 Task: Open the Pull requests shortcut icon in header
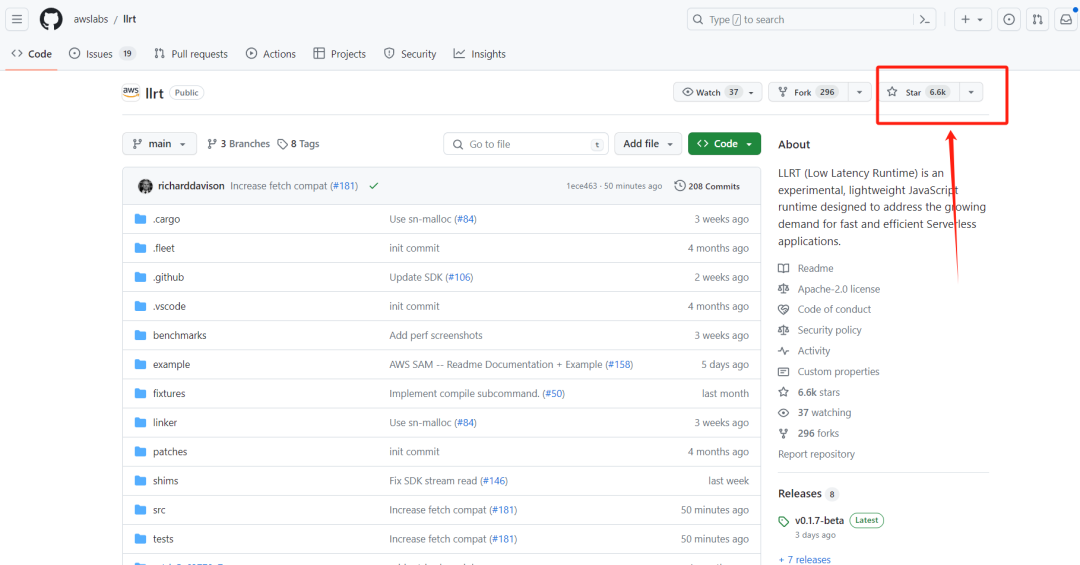click(1037, 19)
